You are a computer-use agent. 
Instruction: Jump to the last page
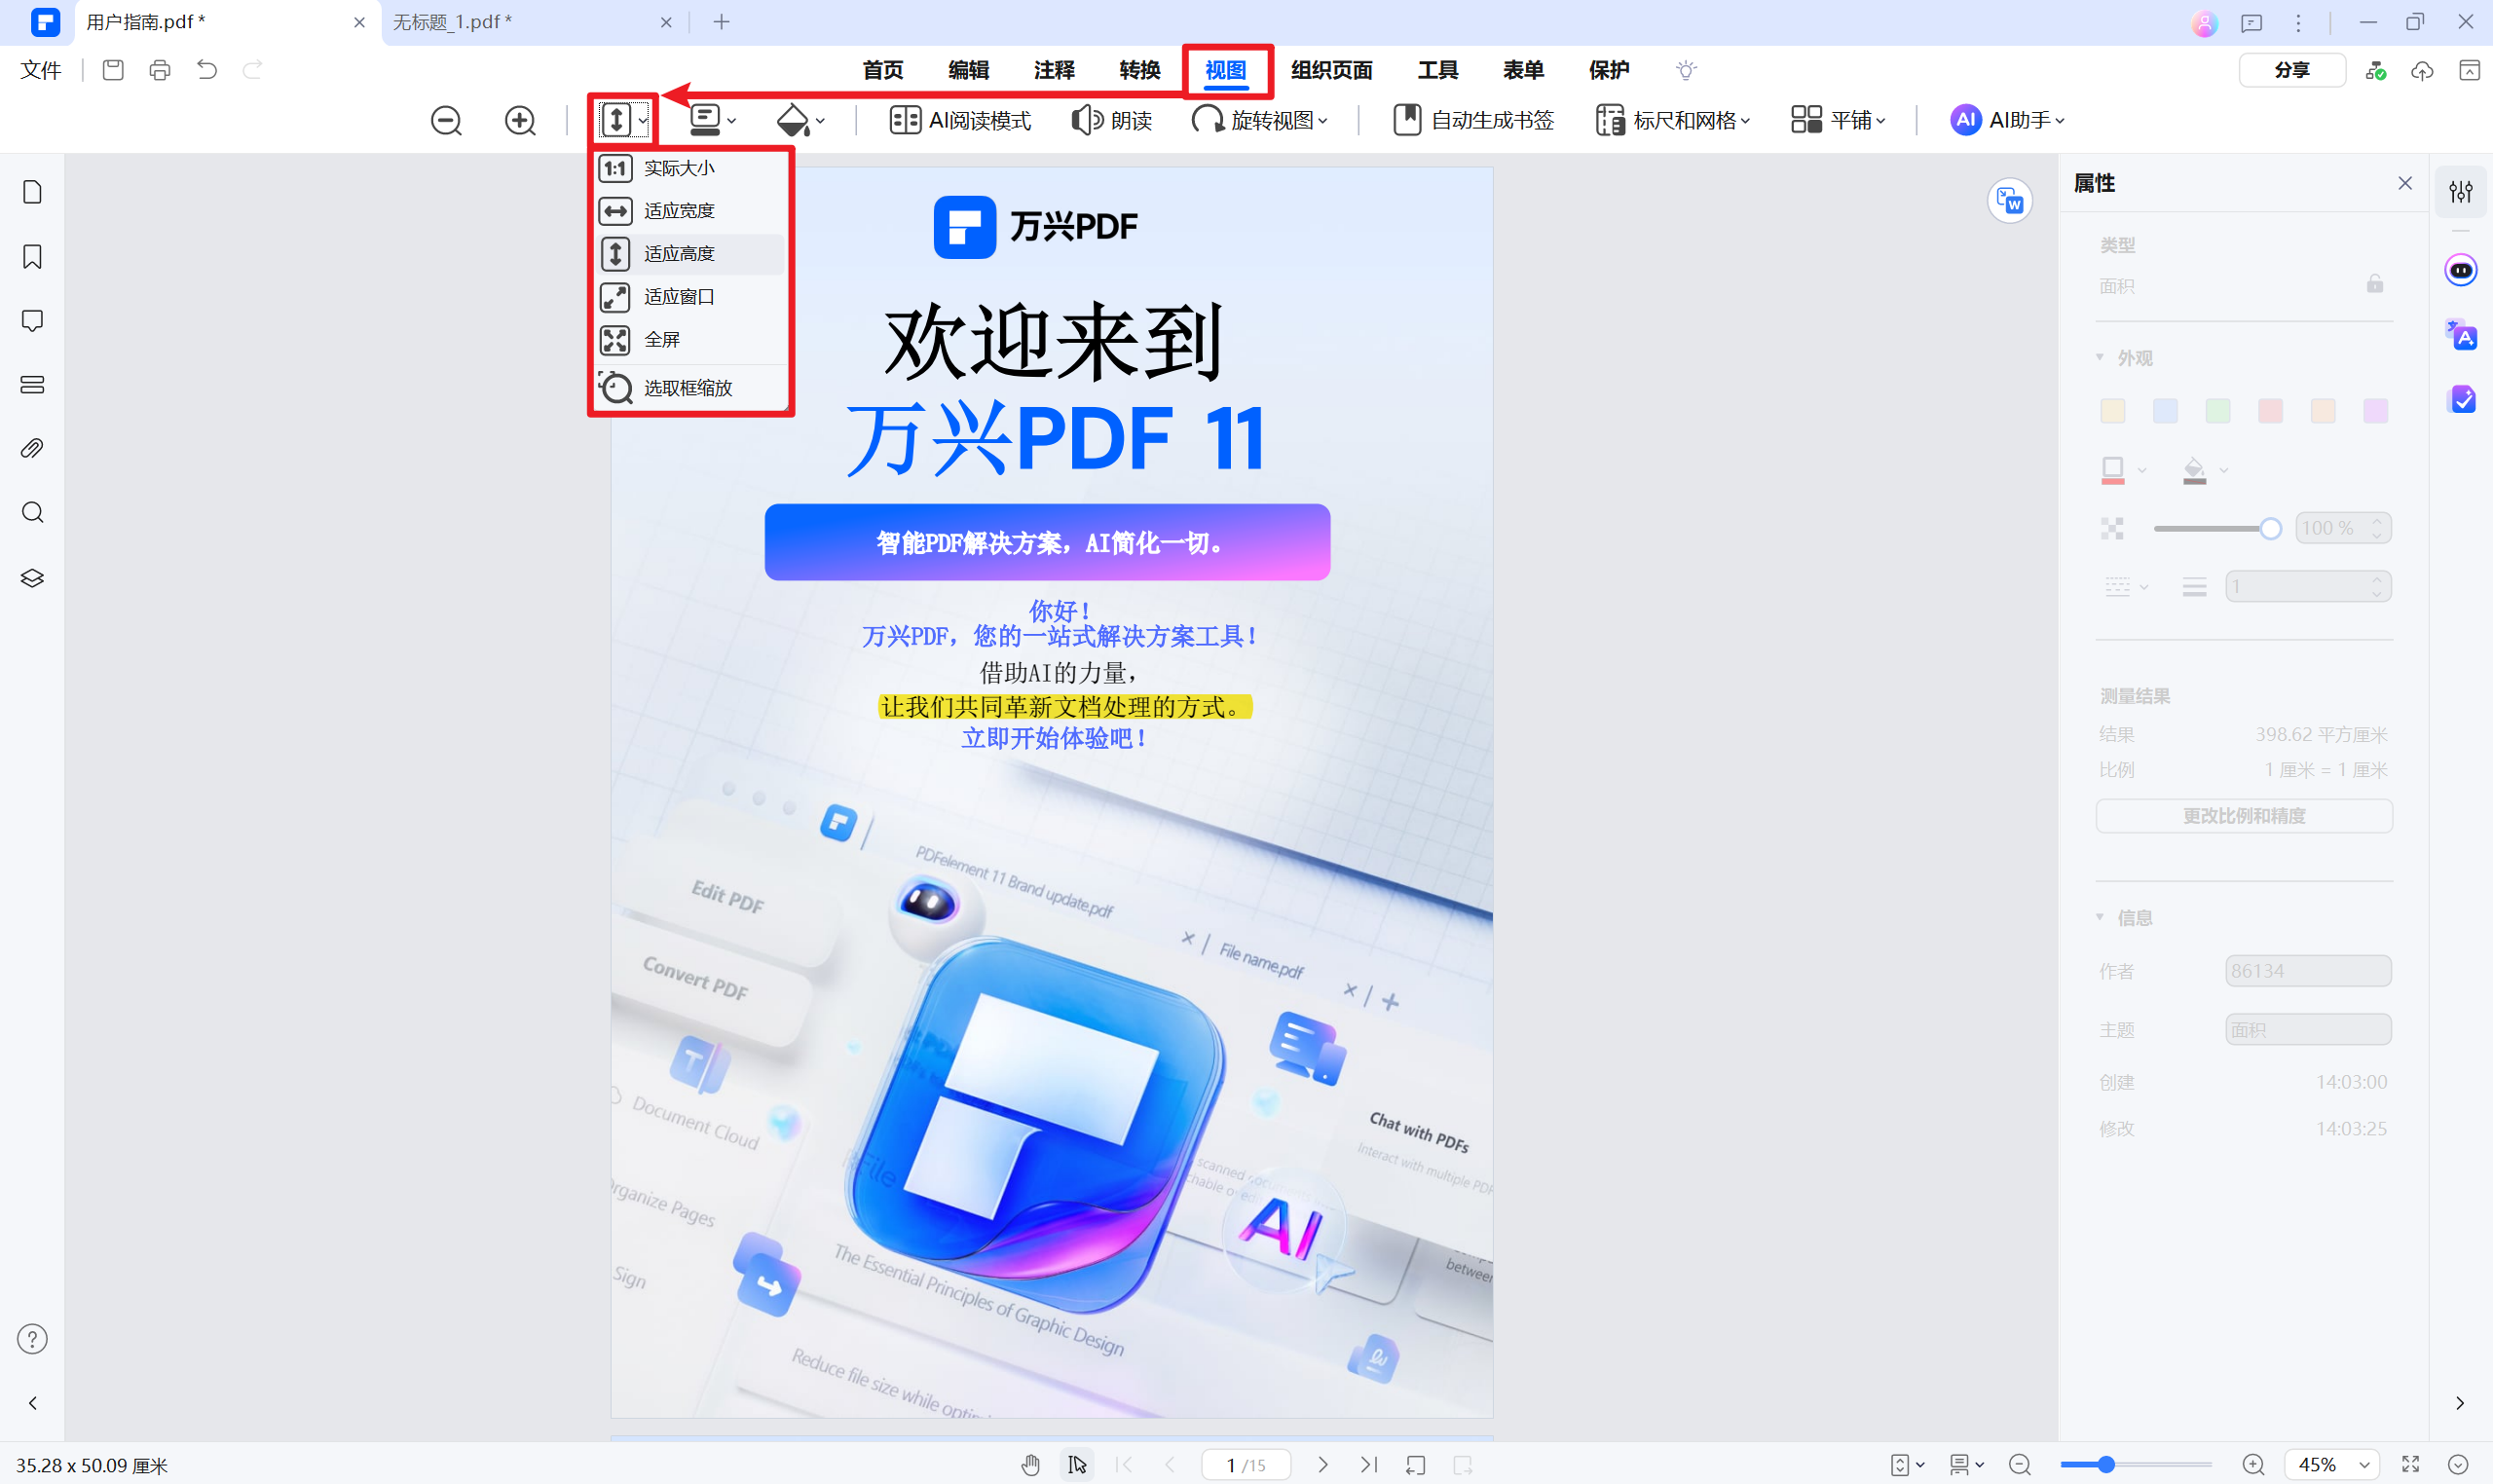[x=1369, y=1465]
